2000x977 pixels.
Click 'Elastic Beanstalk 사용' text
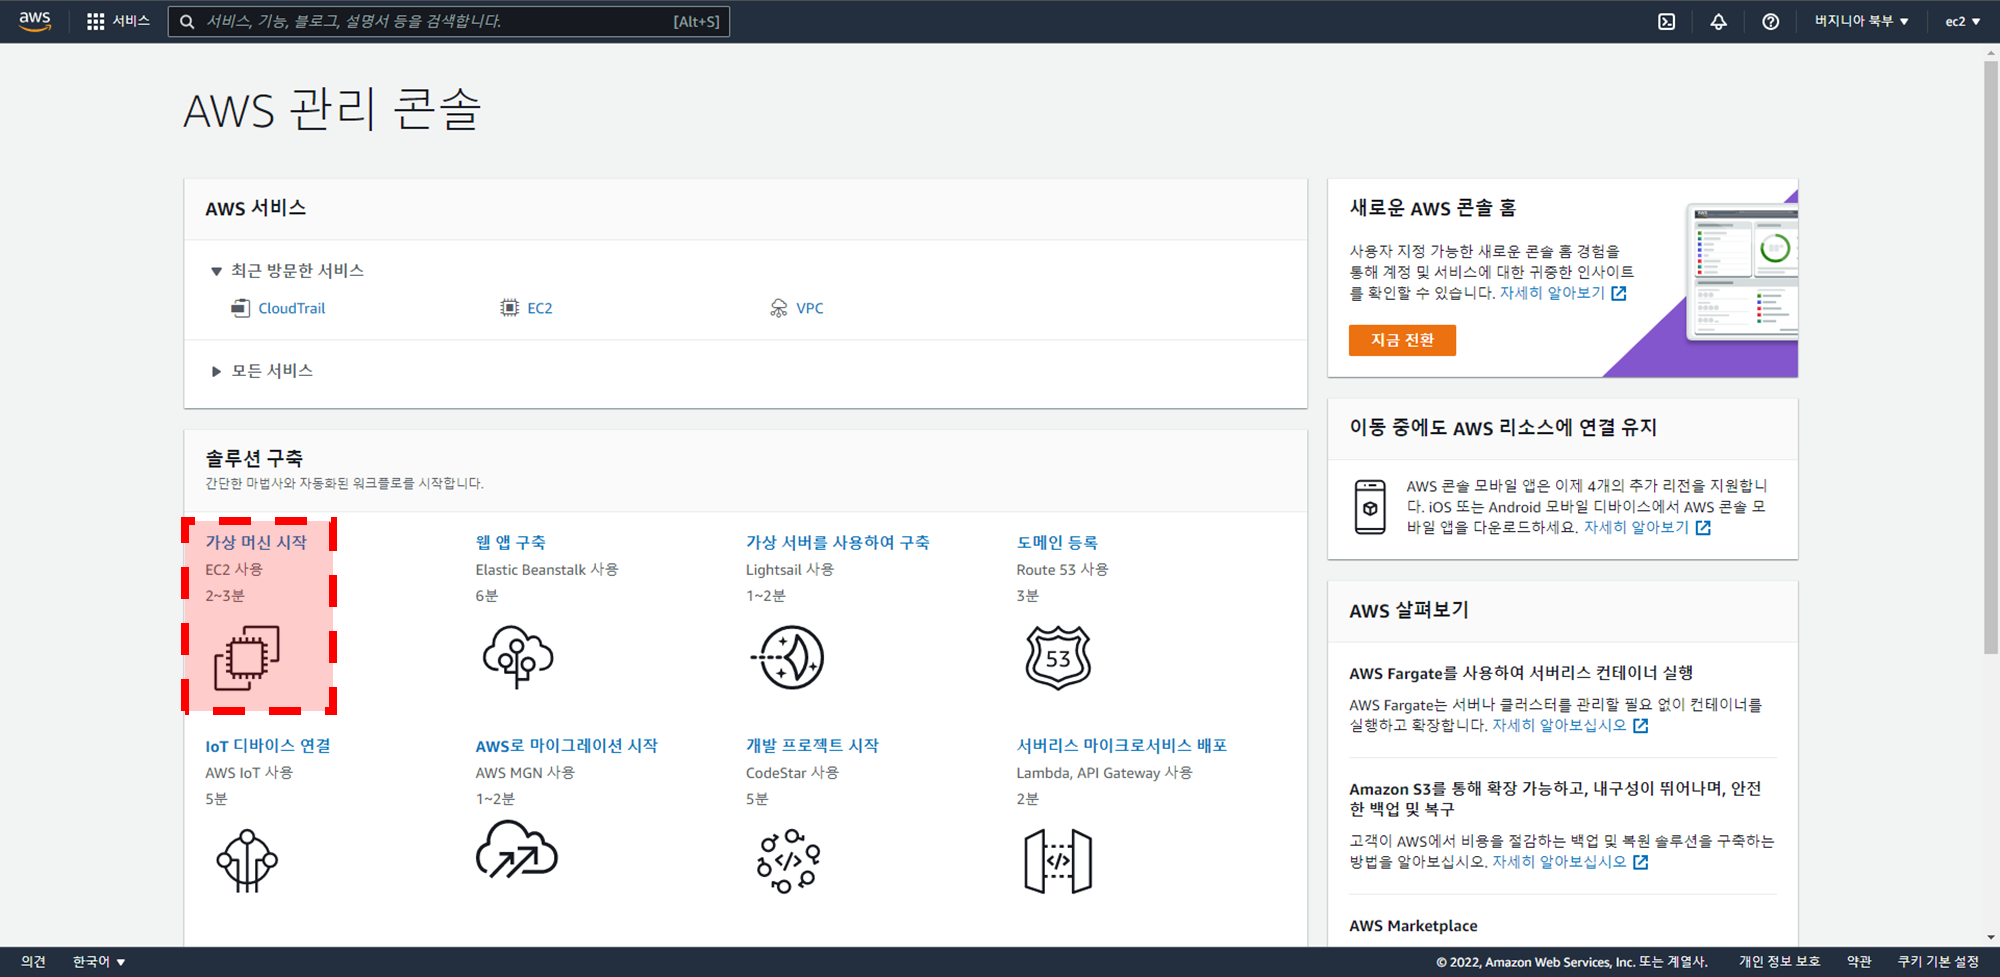click(547, 569)
